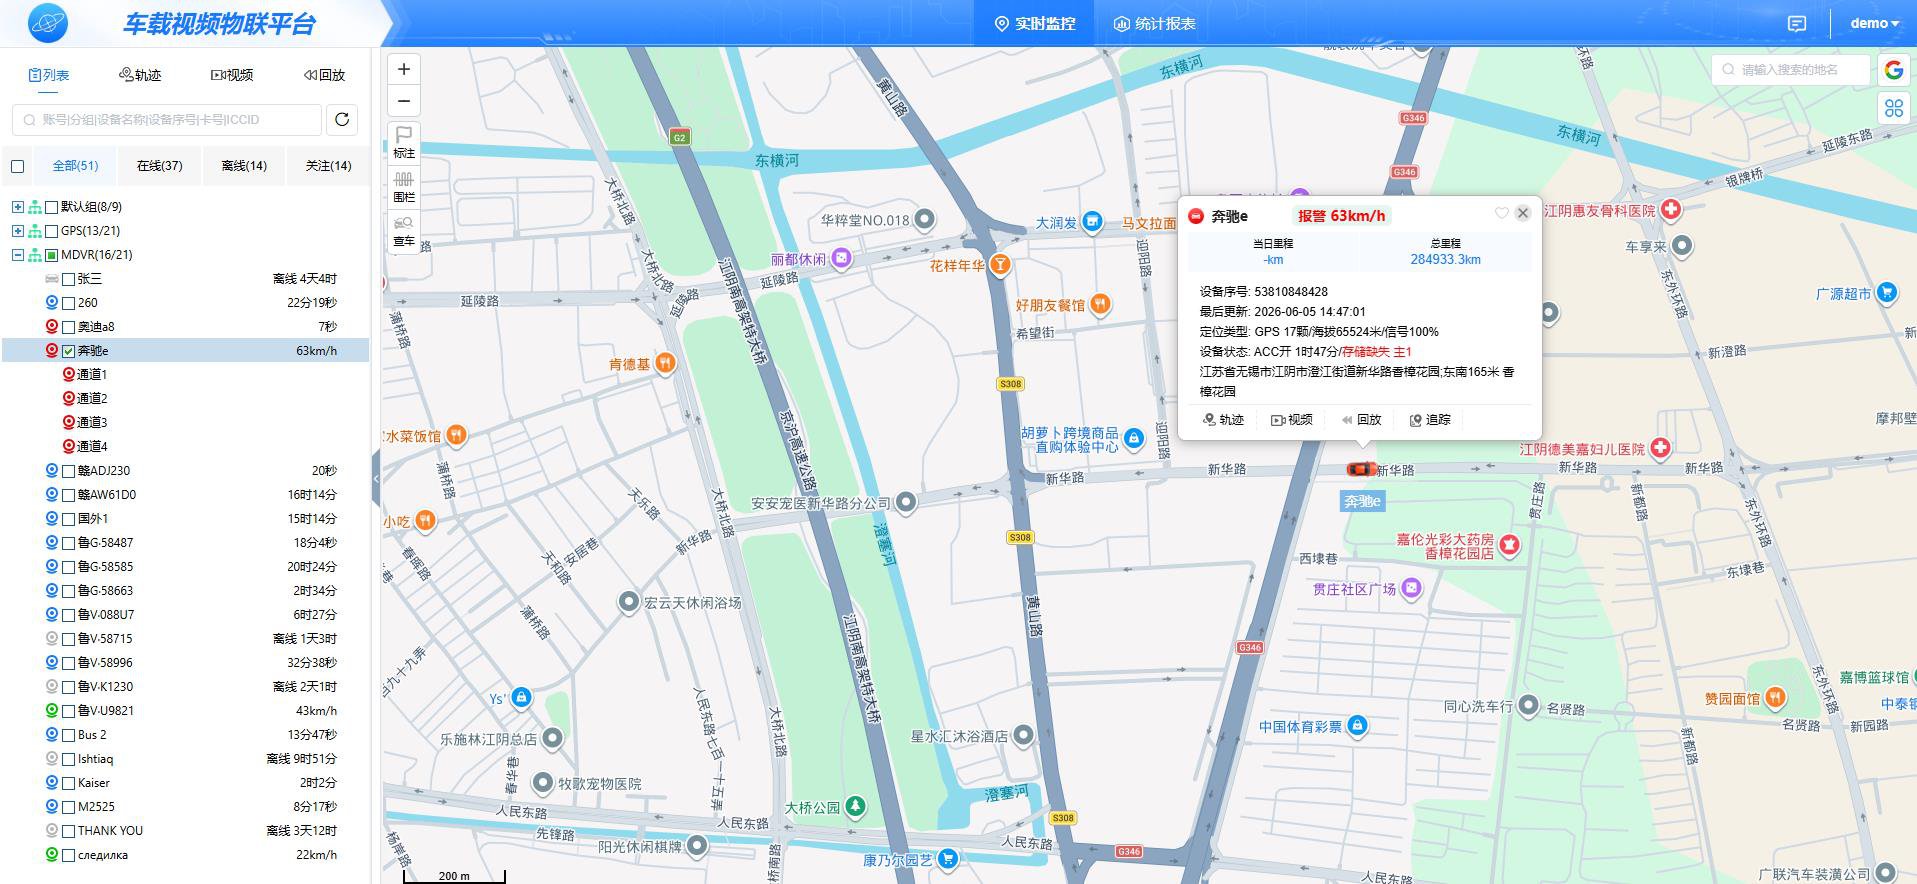Screen dimensions: 1917x884
Task: Click the 江阴德美嘉妇儿医院 hospital marker
Action: coord(1660,448)
